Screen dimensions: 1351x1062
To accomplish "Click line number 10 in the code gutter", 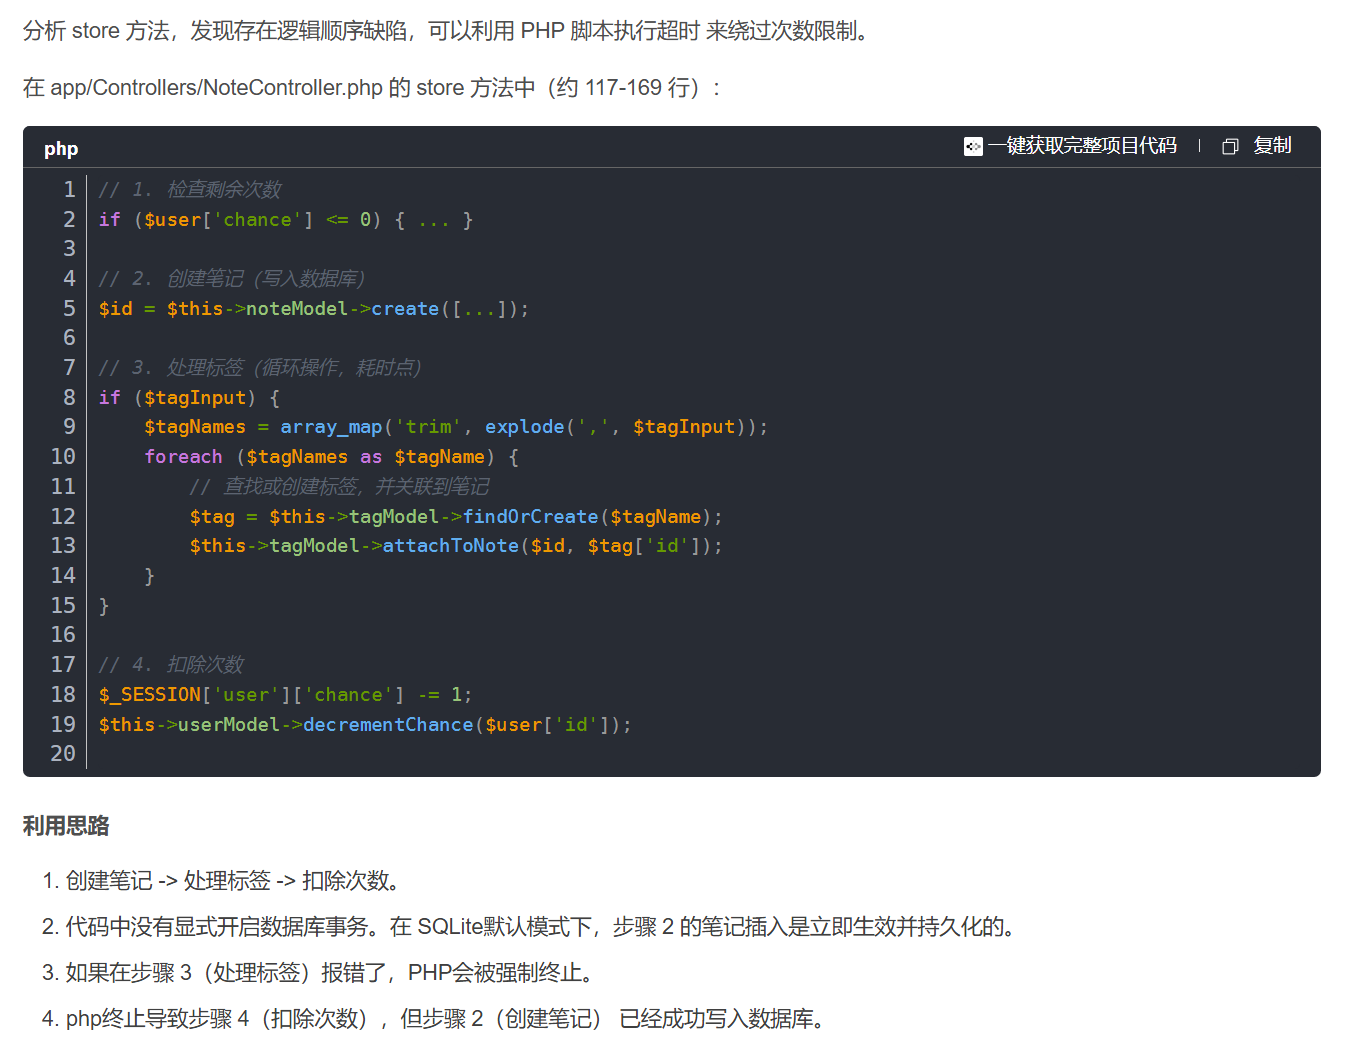I will click(x=63, y=457).
